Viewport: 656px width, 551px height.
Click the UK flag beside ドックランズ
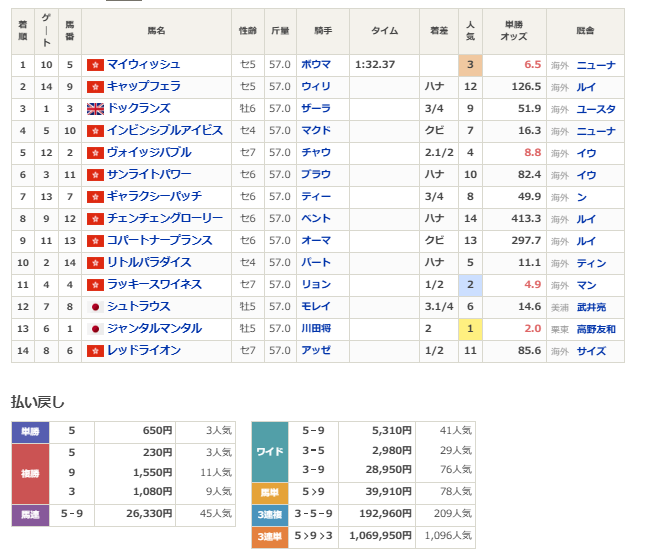tap(96, 109)
